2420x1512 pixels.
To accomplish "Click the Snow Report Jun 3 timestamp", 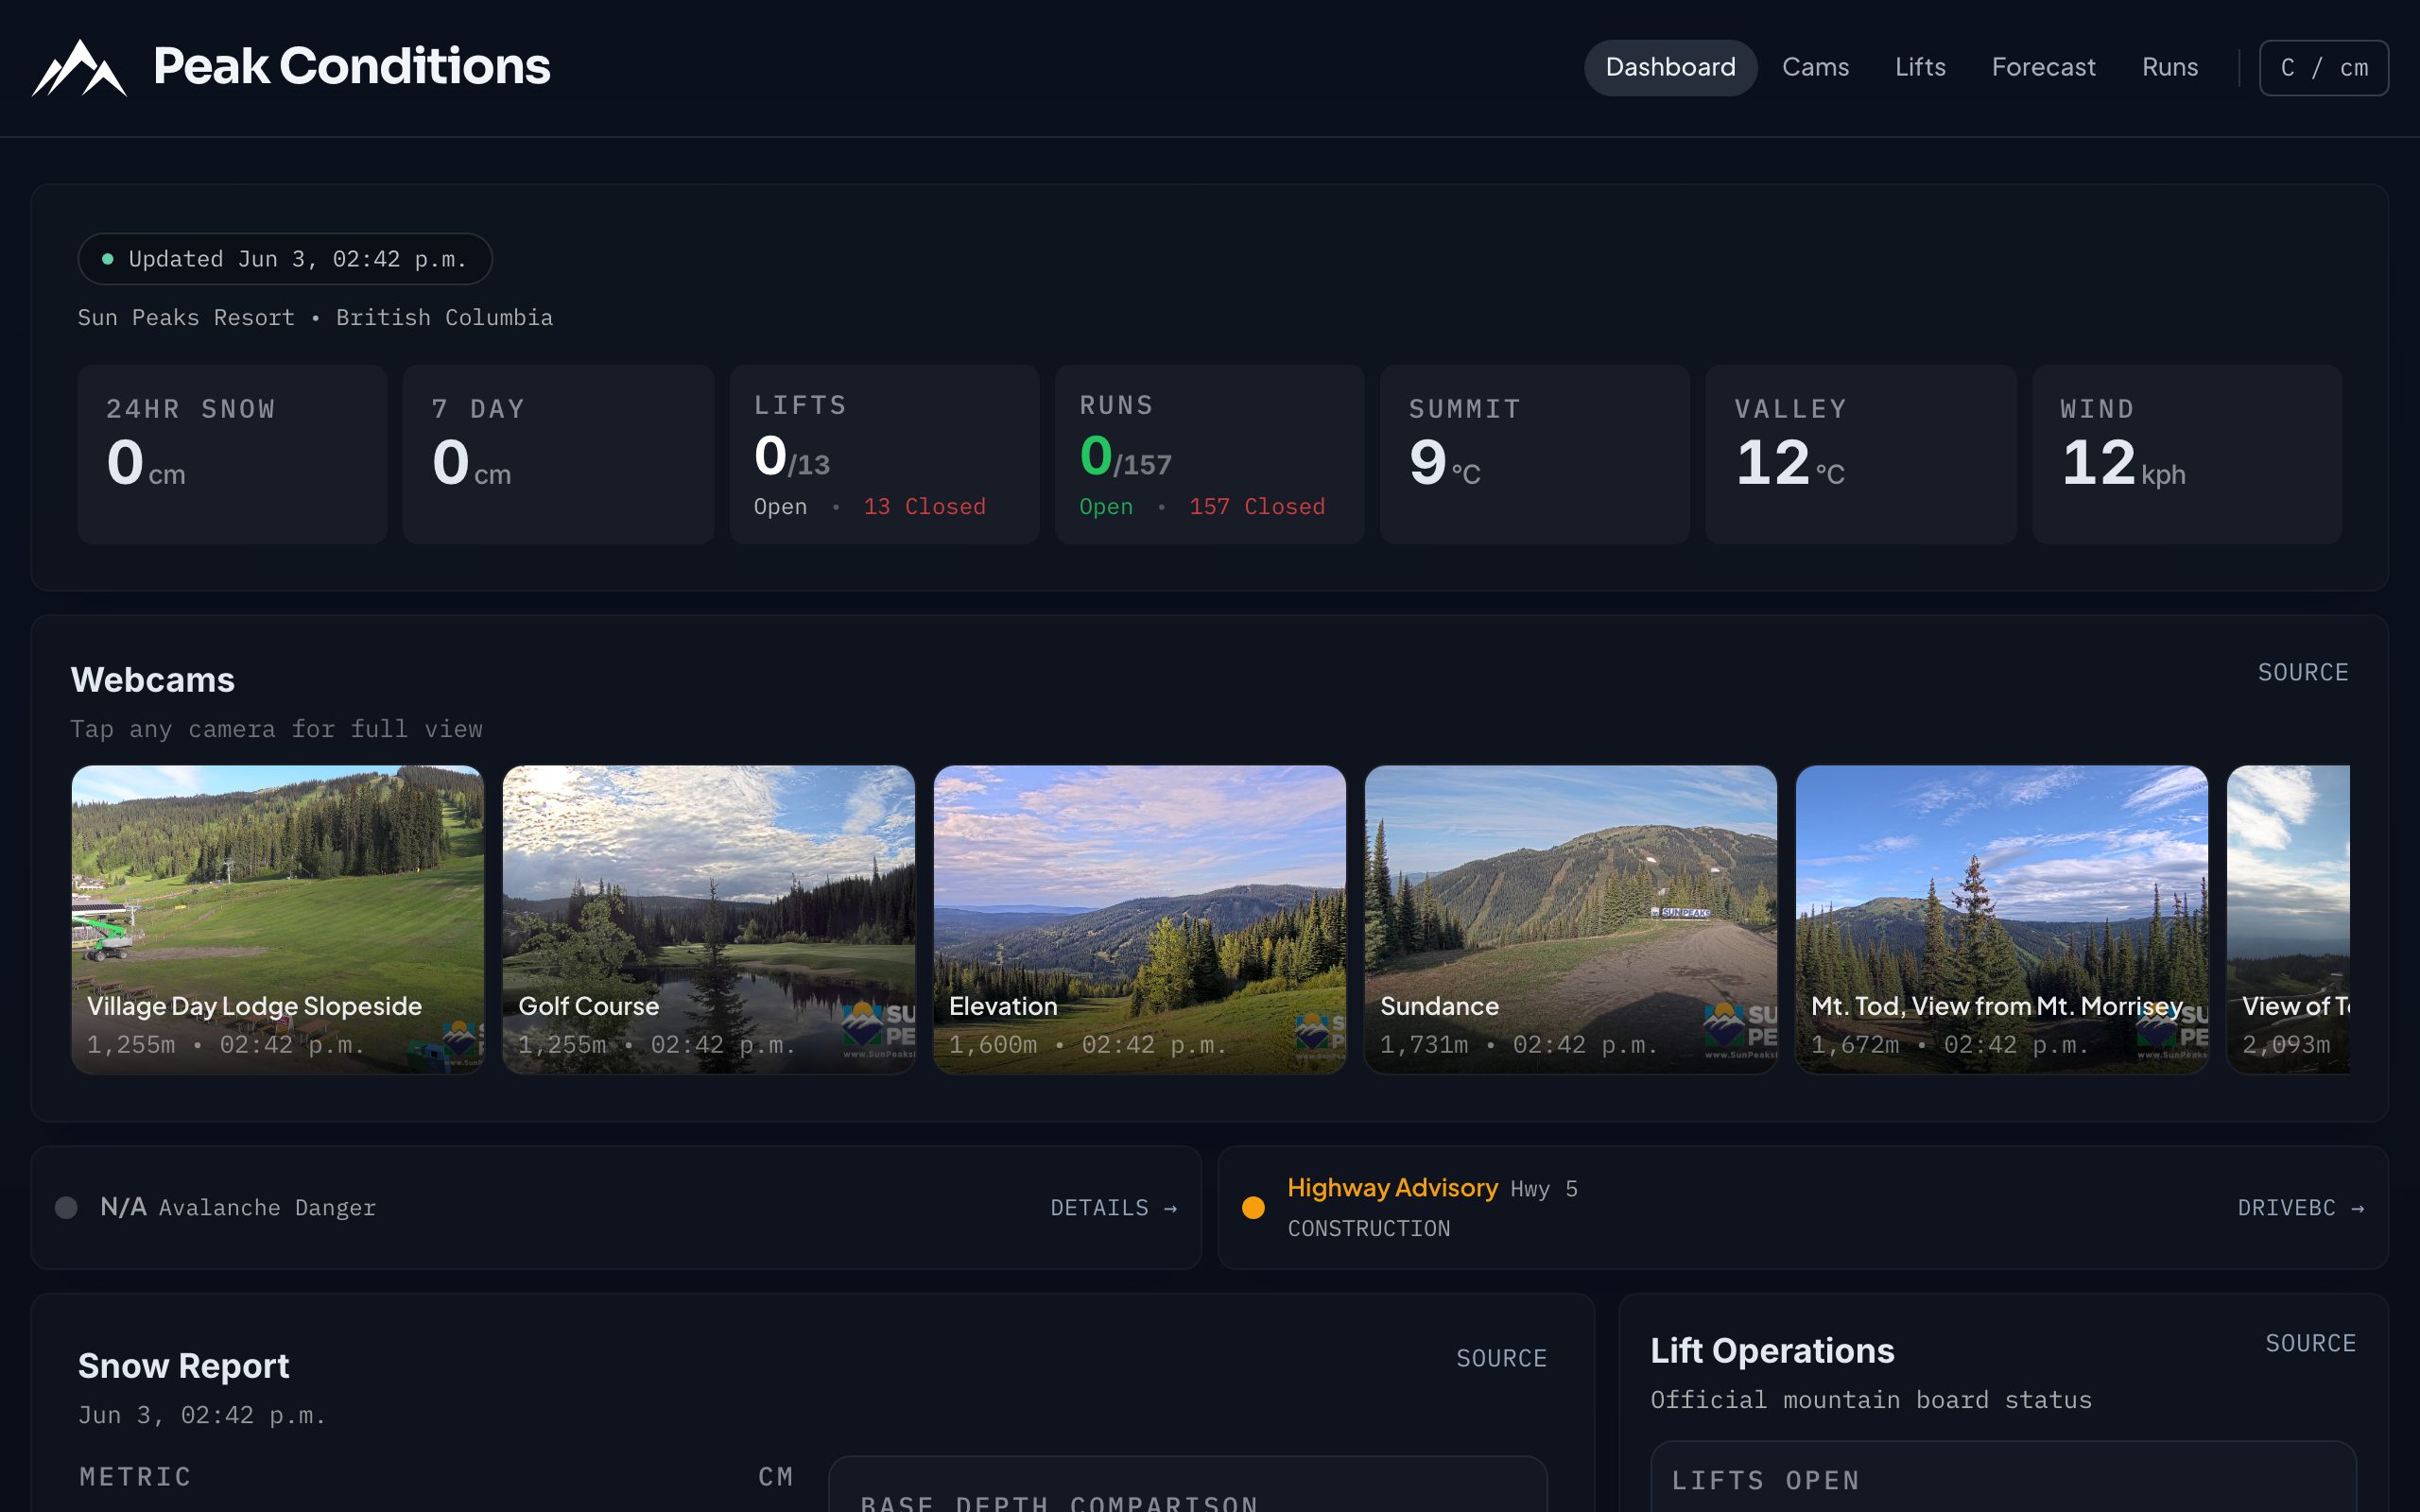I will tap(202, 1415).
